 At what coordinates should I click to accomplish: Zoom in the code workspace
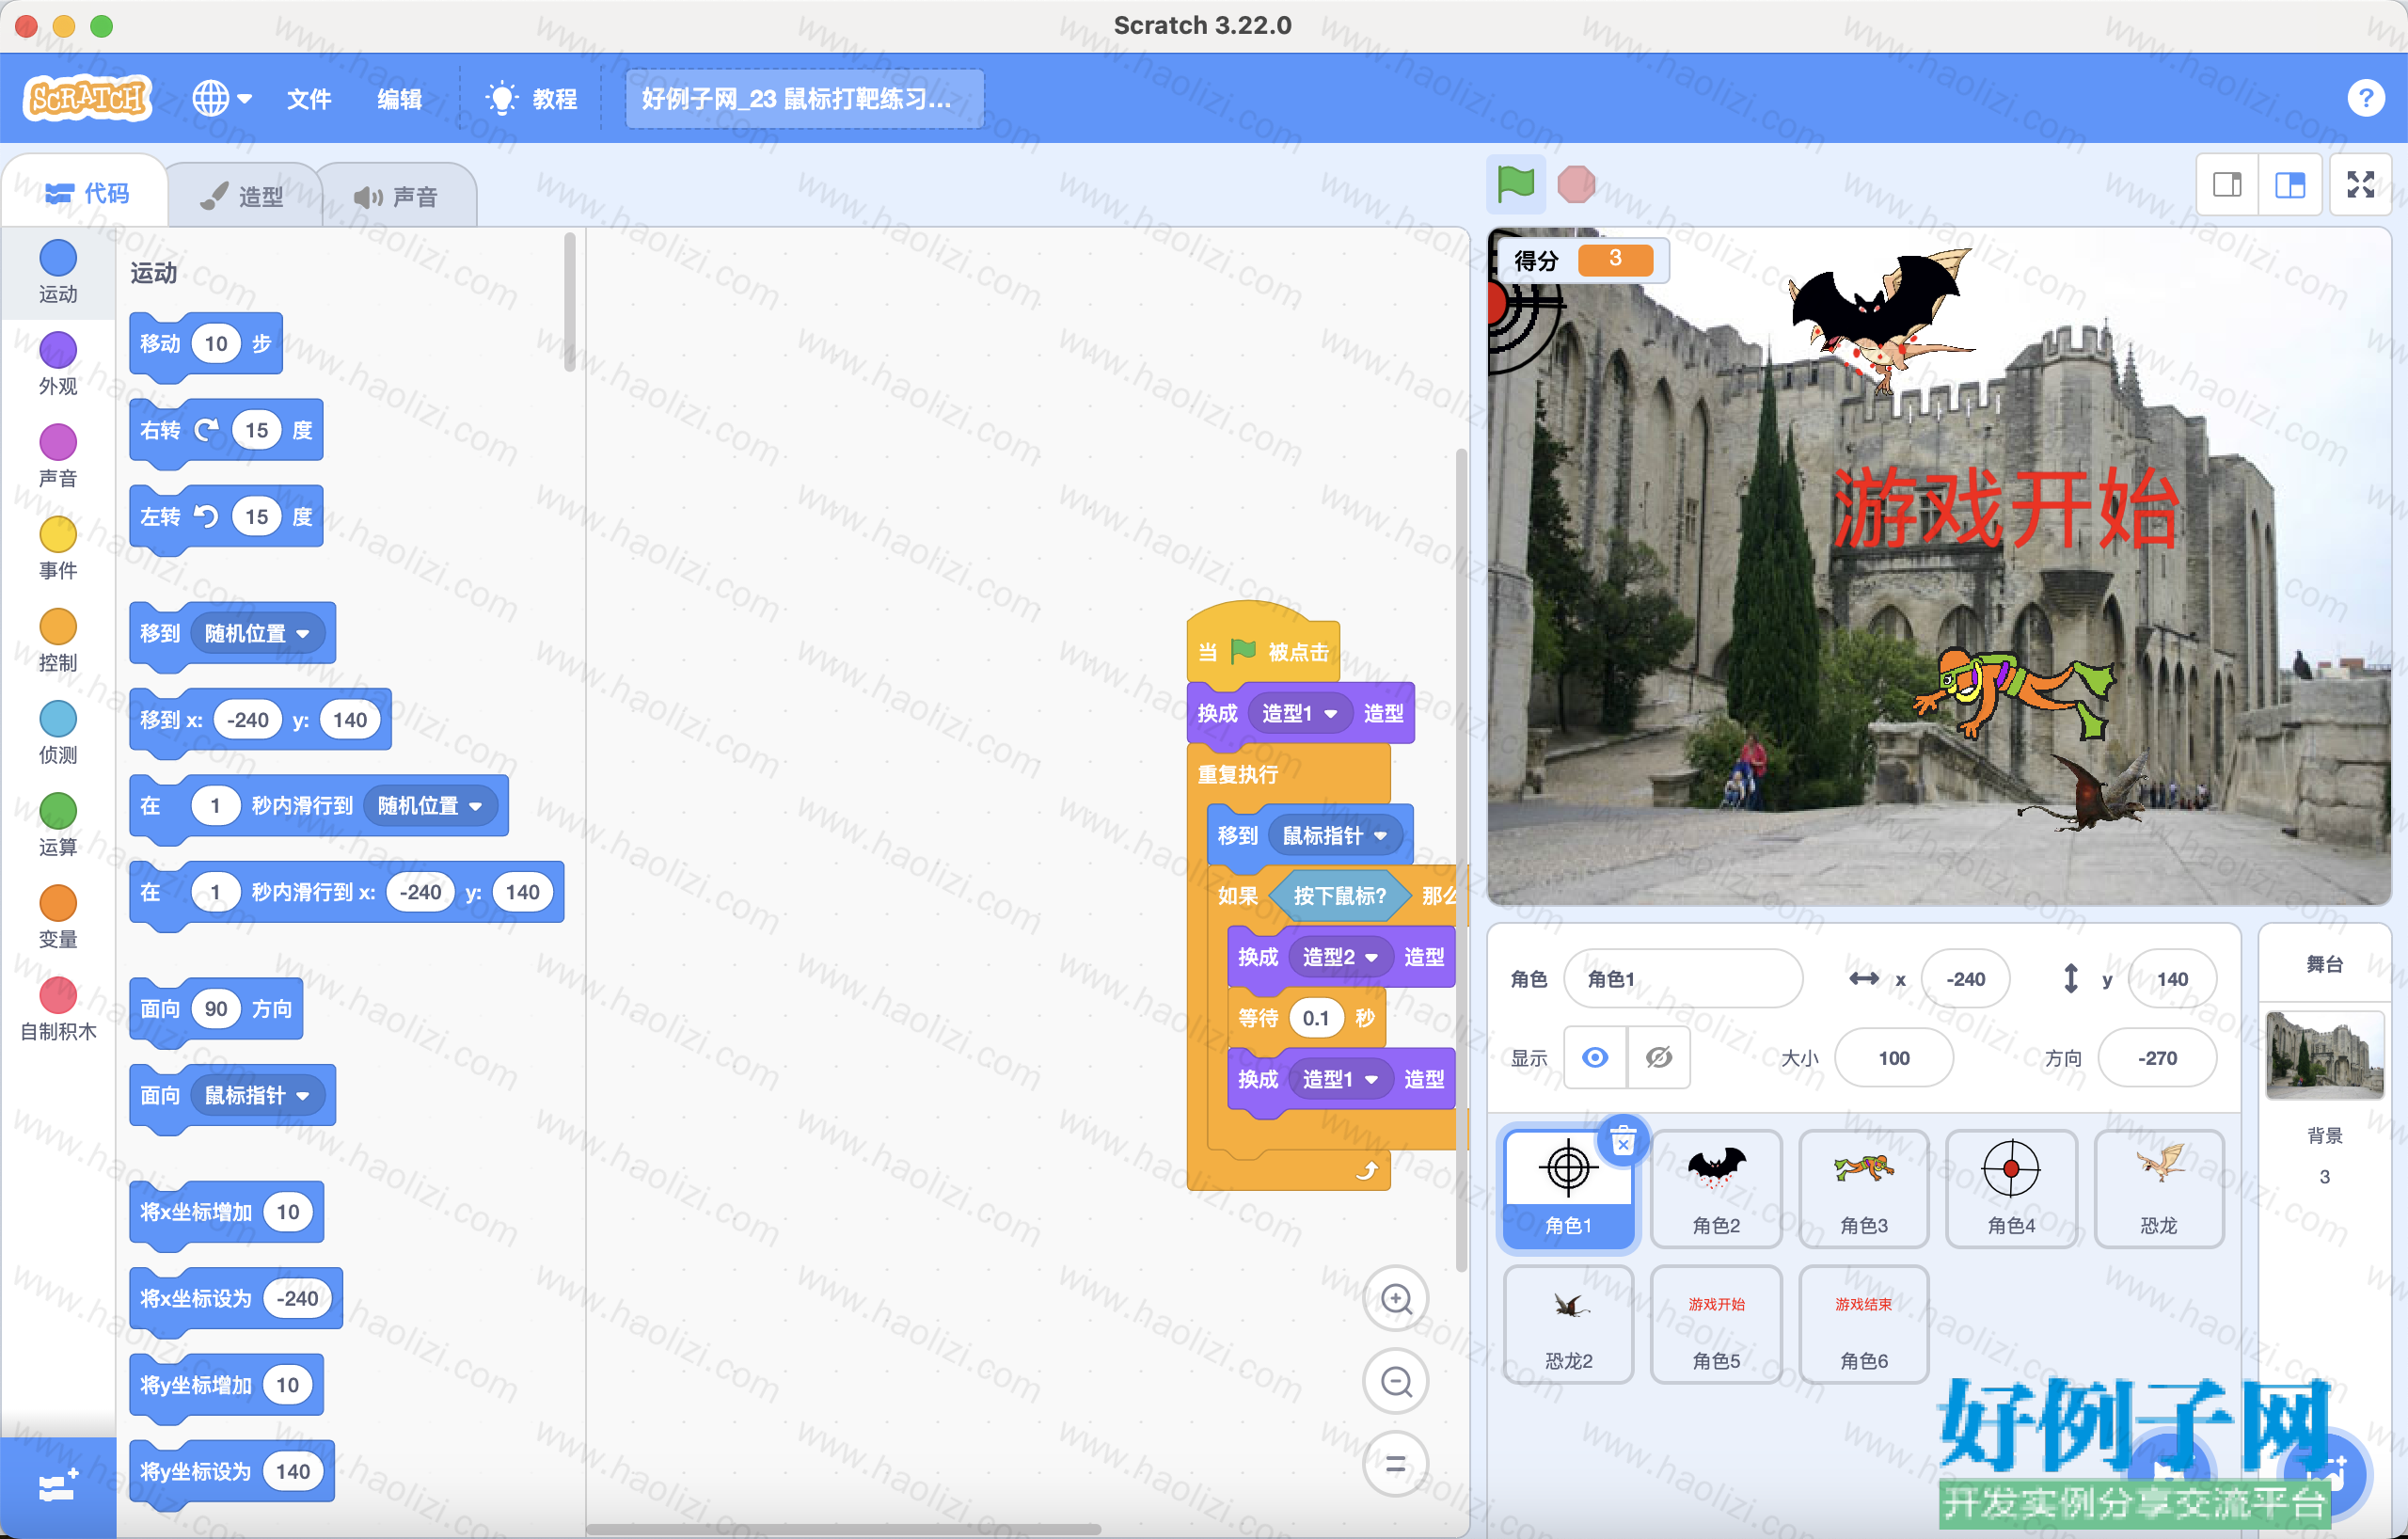pos(1396,1298)
